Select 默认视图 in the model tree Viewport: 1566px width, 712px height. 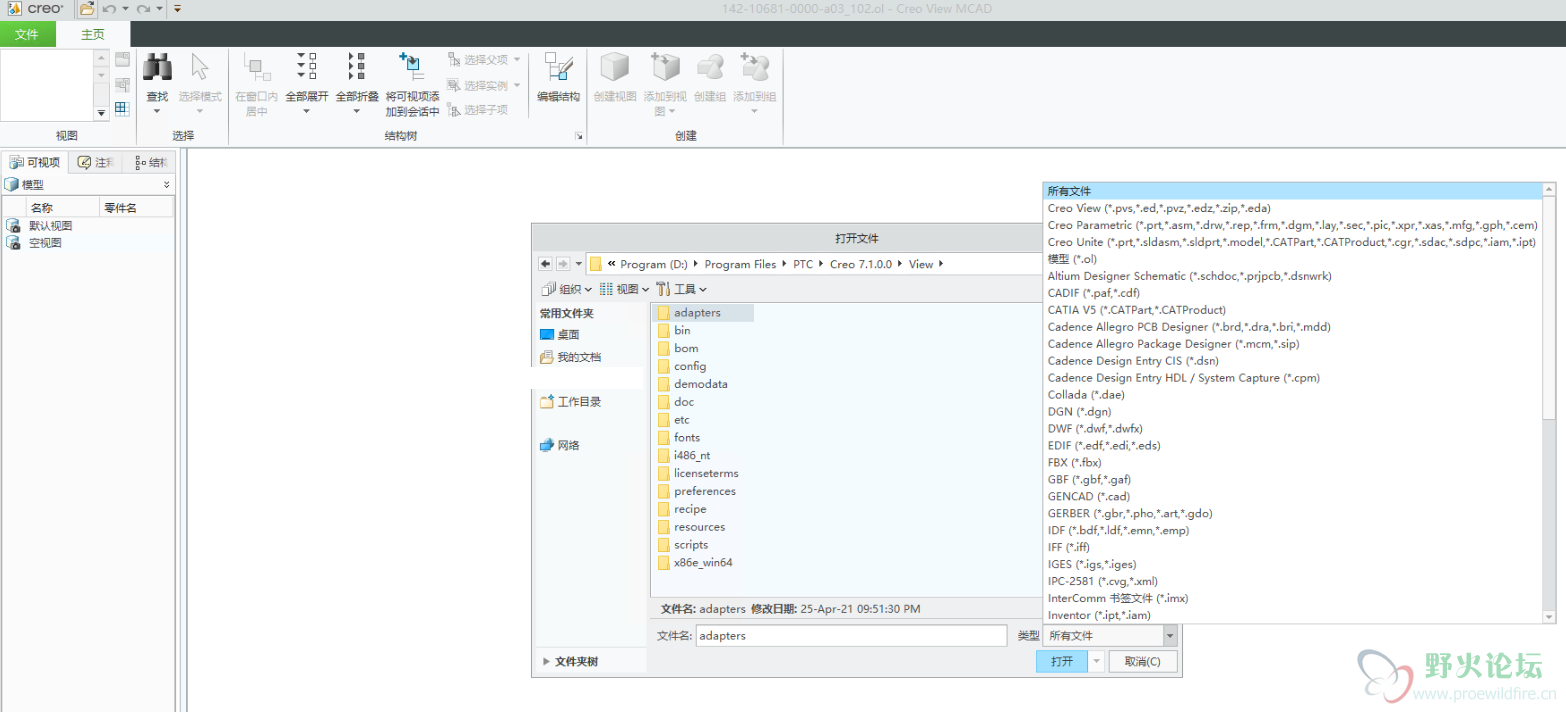pos(50,226)
